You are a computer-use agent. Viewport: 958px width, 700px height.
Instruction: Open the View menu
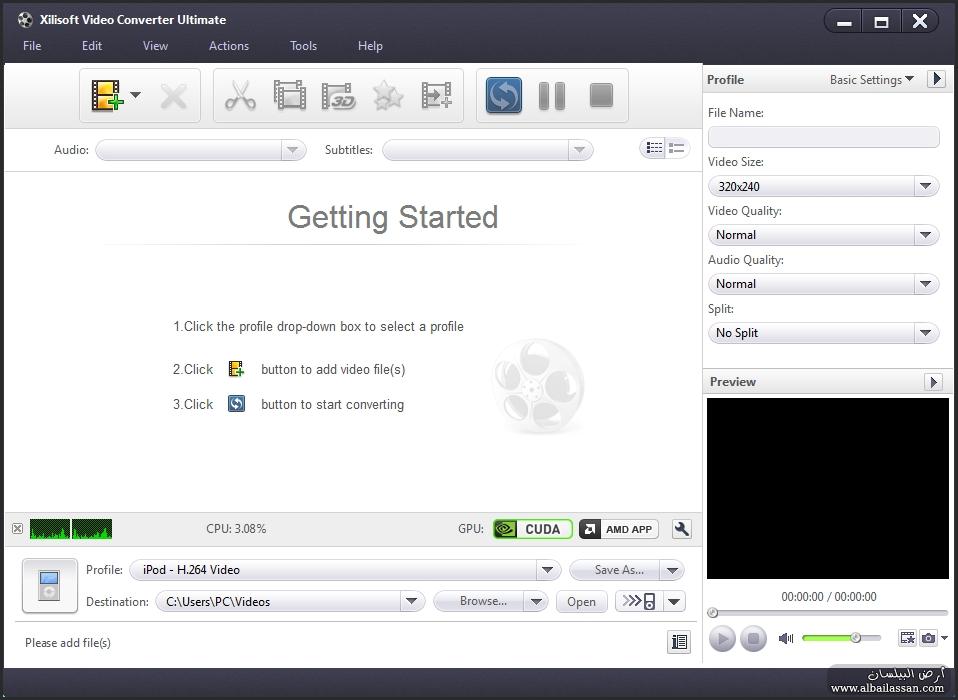click(155, 46)
